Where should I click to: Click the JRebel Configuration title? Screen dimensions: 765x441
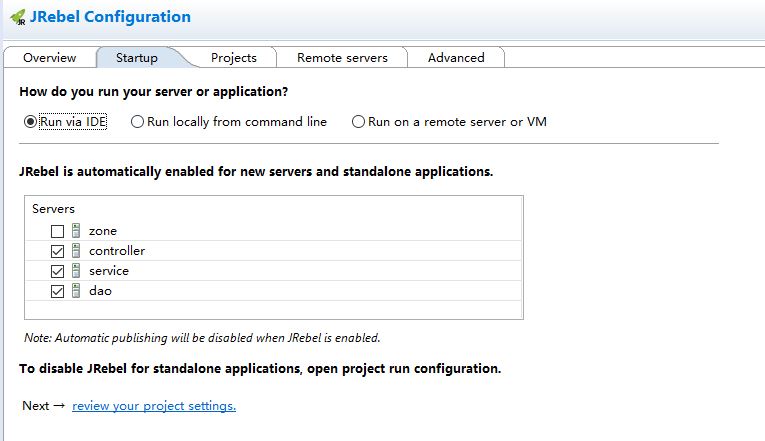pyautogui.click(x=110, y=17)
